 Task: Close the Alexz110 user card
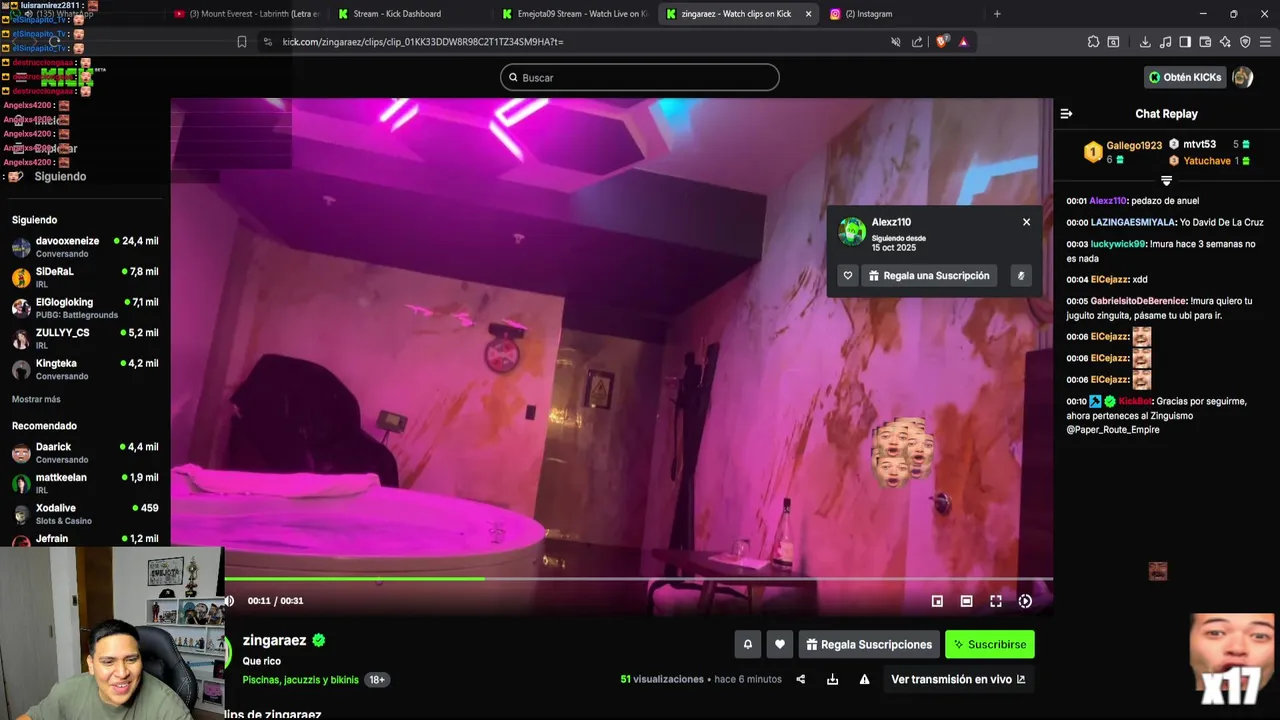[1026, 222]
